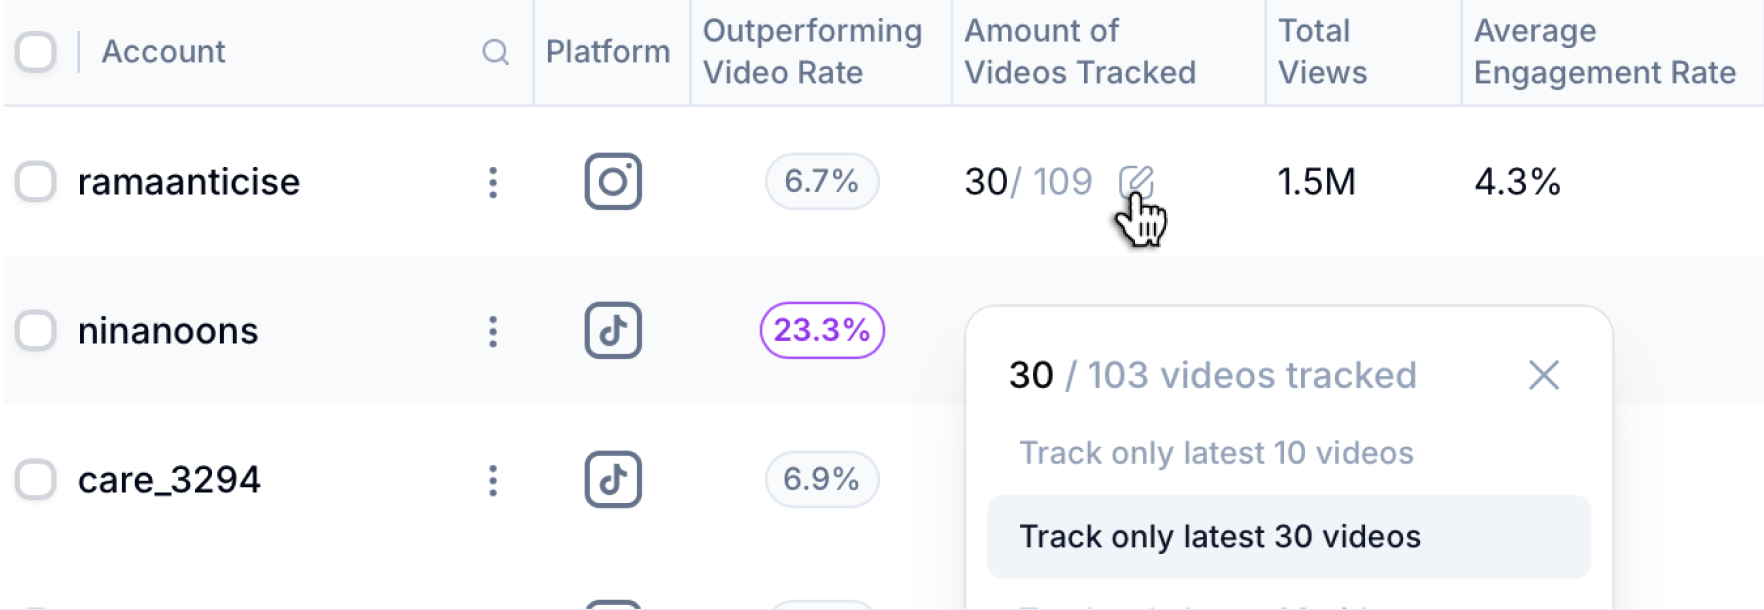
Task: Close the videos tracked popup
Action: point(1544,375)
